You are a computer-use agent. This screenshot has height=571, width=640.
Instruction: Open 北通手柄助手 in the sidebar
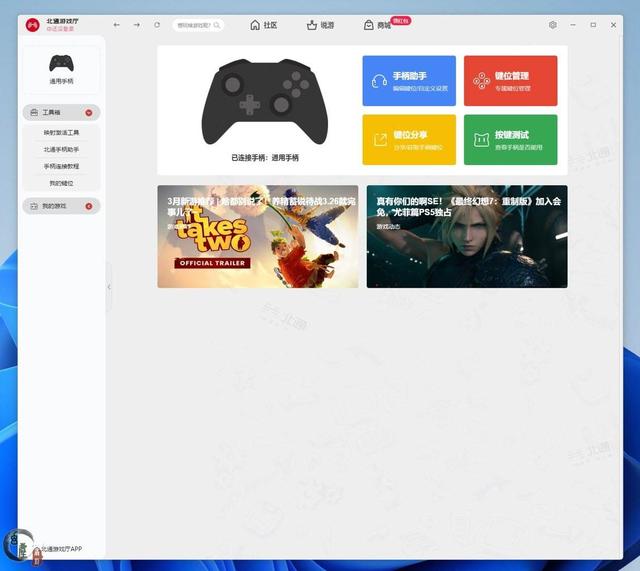click(61, 149)
